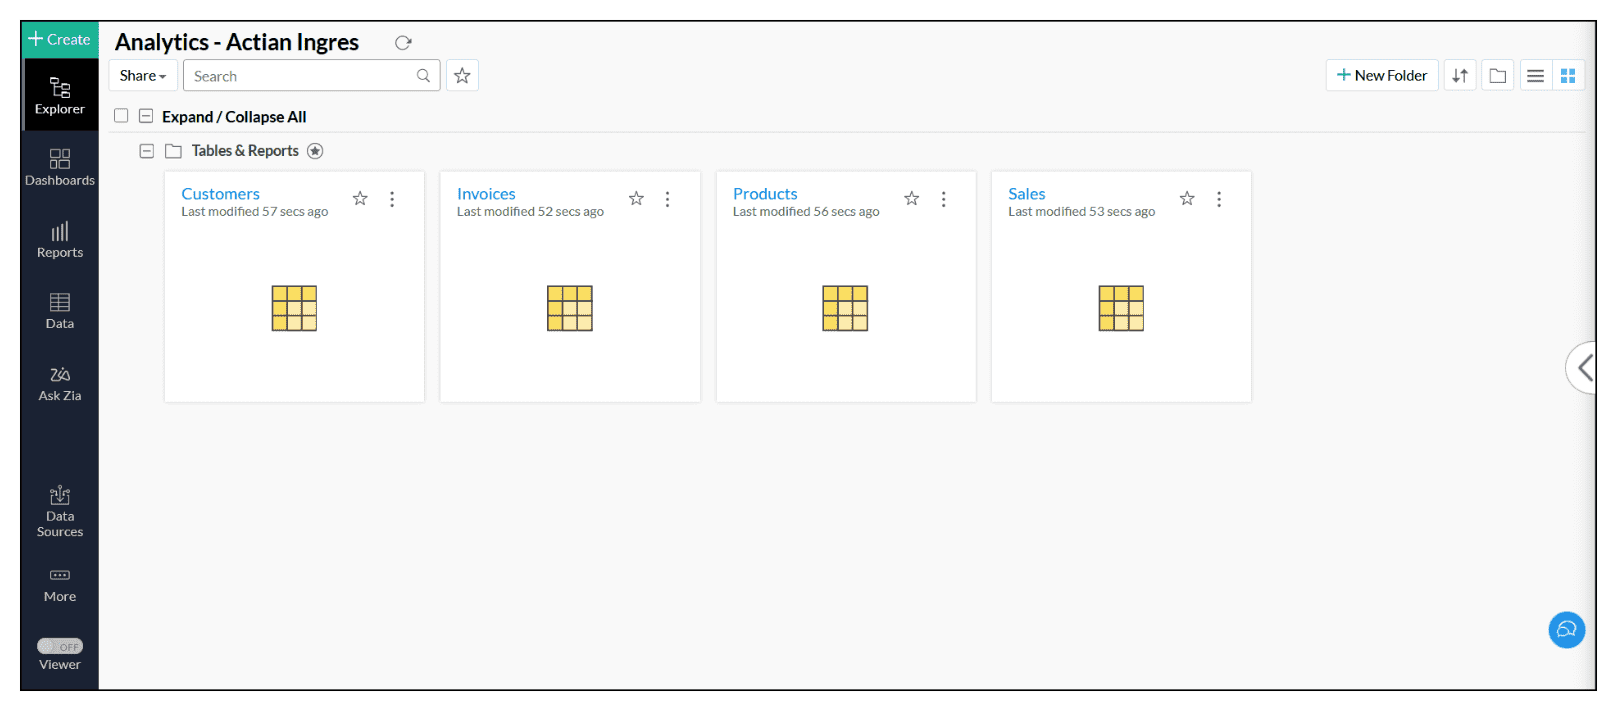The width and height of the screenshot is (1617, 711).
Task: Expand the right side panel arrow
Action: coord(1582,367)
